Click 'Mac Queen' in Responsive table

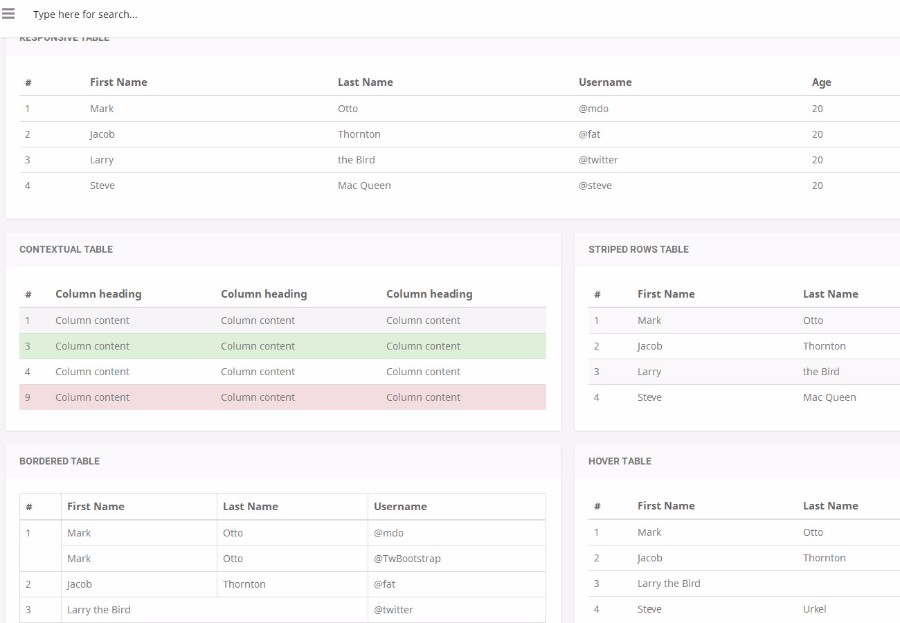point(364,185)
